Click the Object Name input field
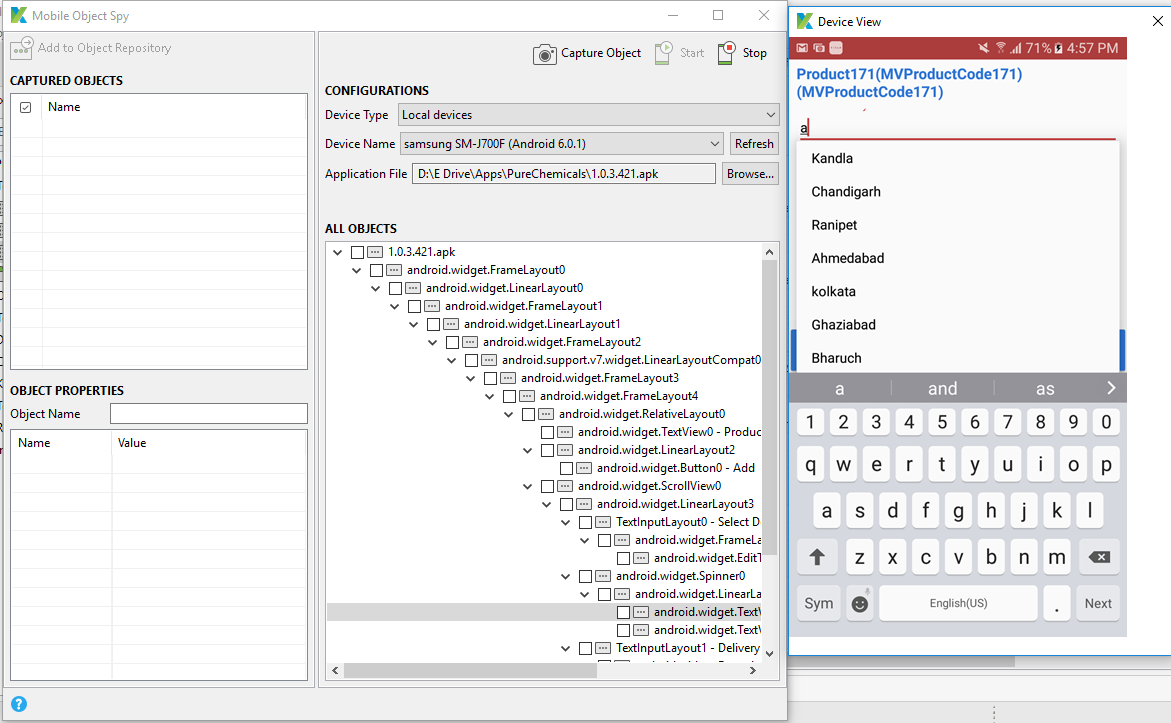1171x723 pixels. (x=208, y=414)
